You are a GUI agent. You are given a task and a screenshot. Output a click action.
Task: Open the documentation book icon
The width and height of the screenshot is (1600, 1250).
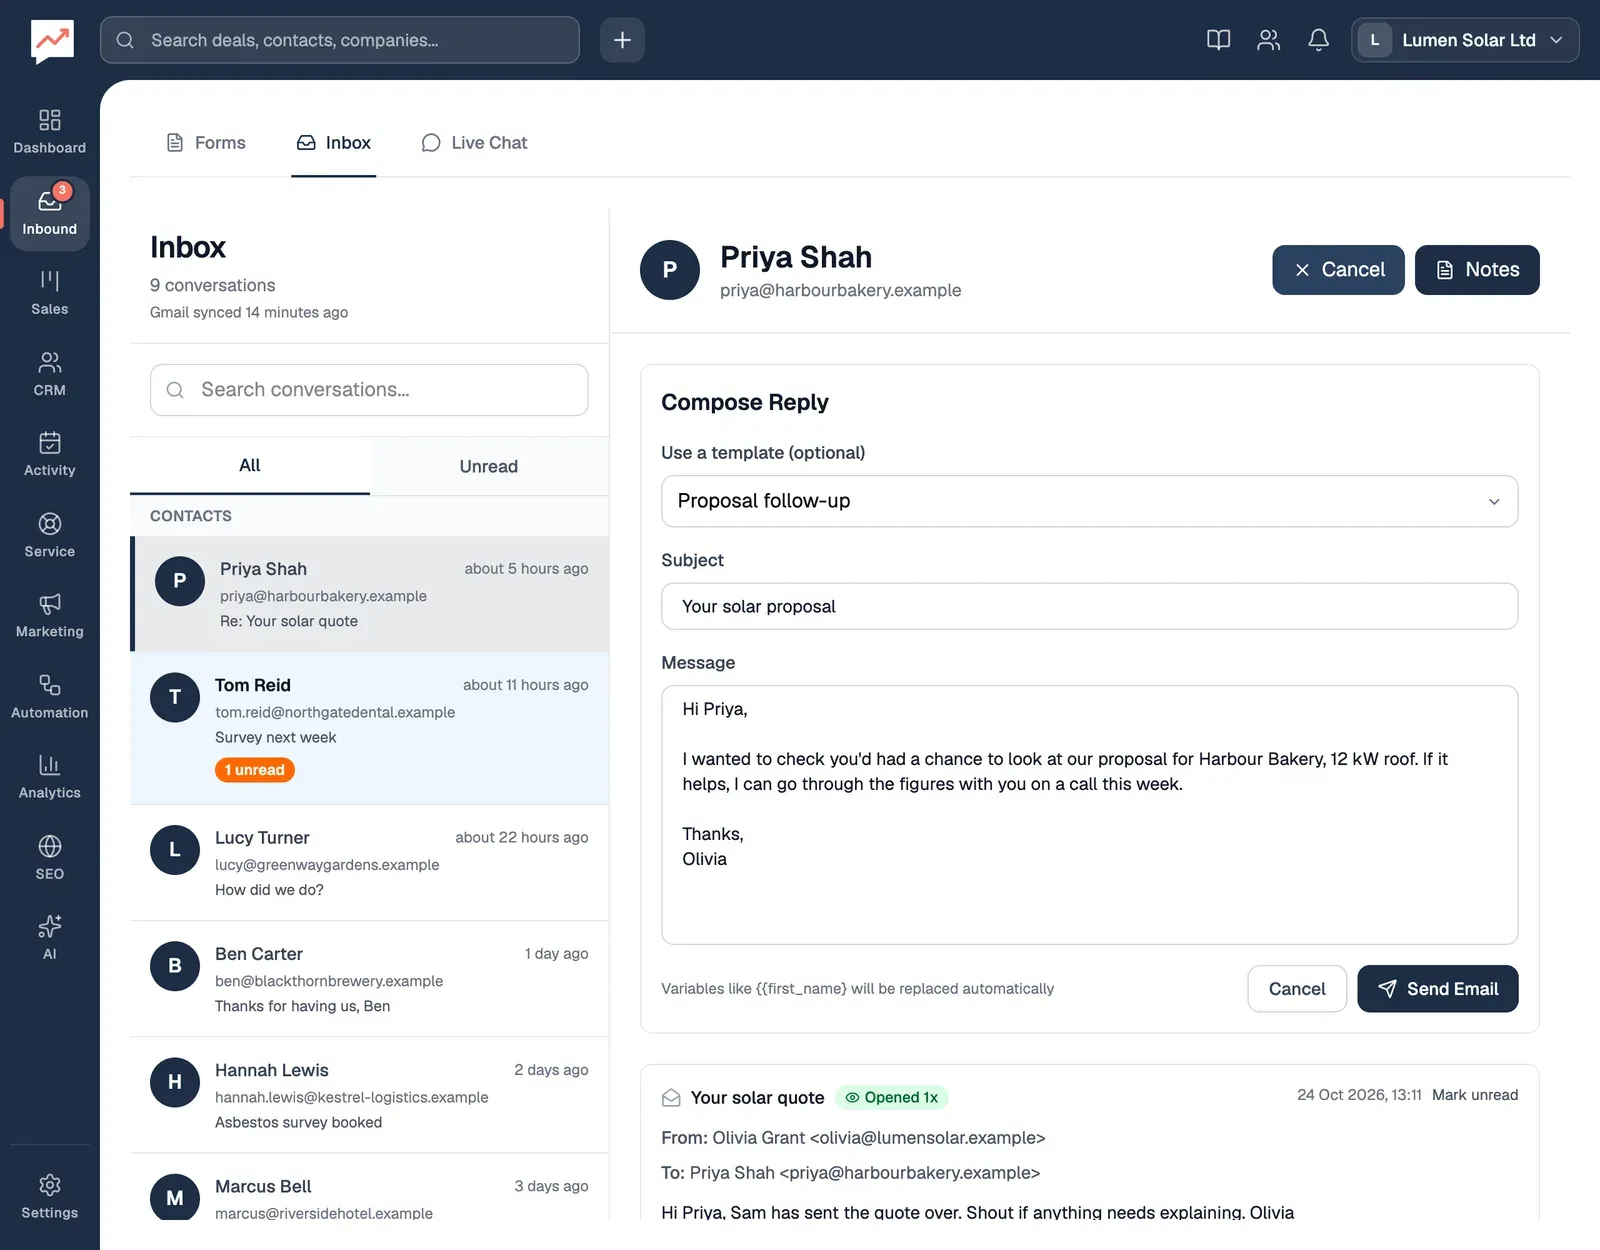pos(1218,40)
